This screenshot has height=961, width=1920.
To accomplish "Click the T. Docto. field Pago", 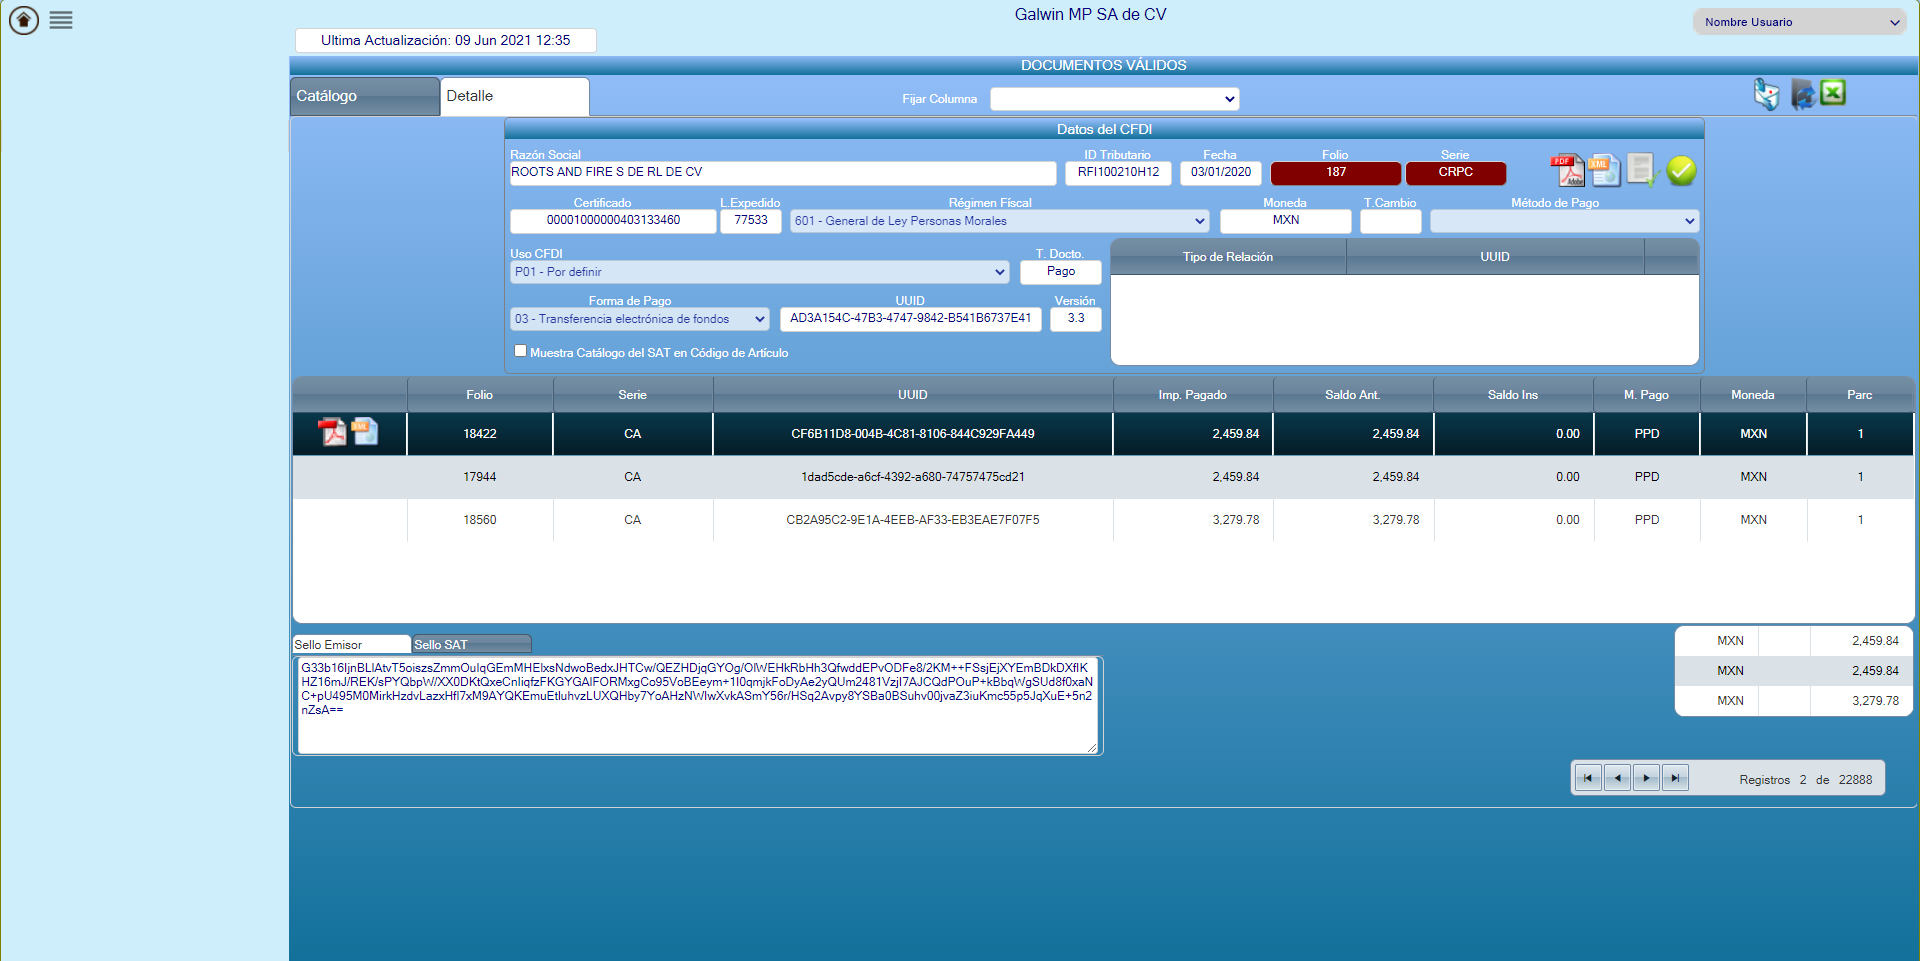I will point(1061,272).
